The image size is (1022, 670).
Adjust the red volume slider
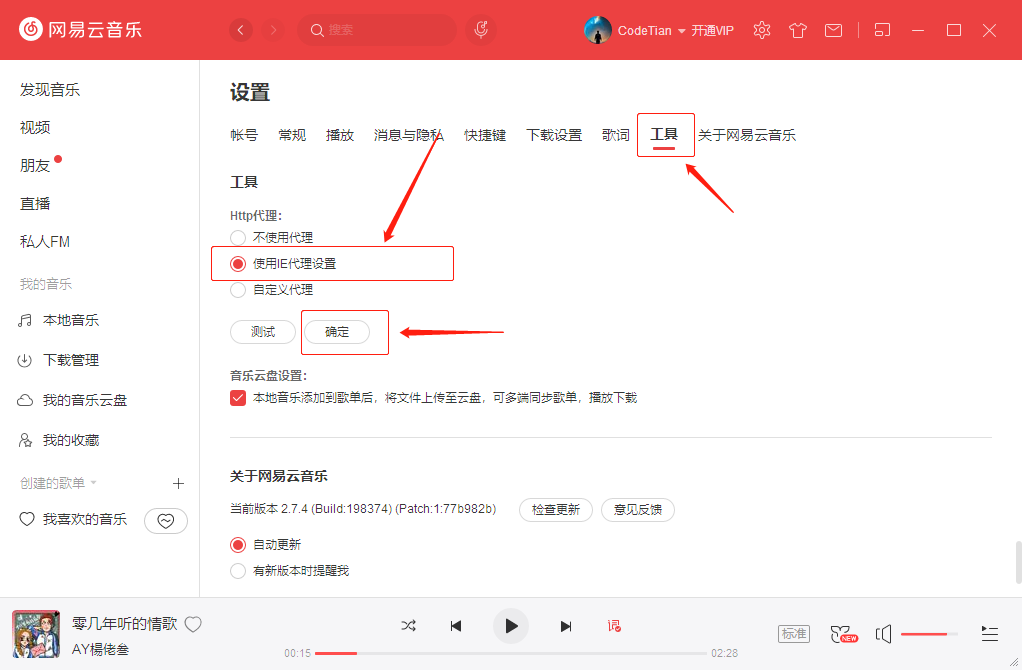pos(929,634)
